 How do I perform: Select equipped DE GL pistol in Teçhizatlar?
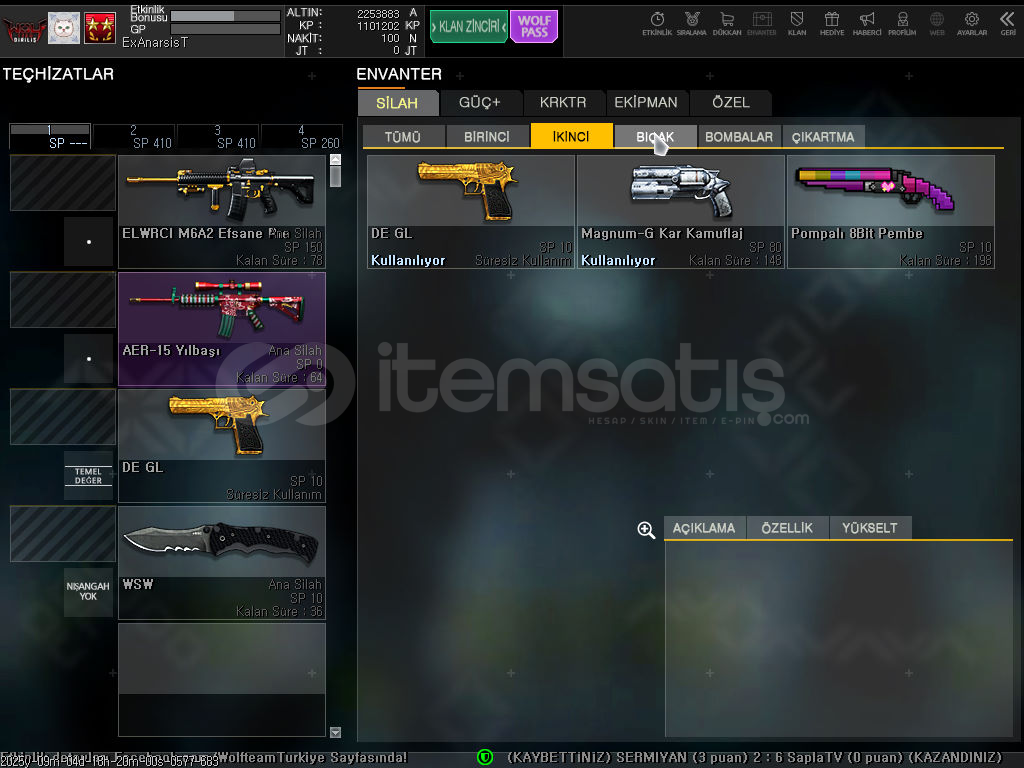(222, 445)
